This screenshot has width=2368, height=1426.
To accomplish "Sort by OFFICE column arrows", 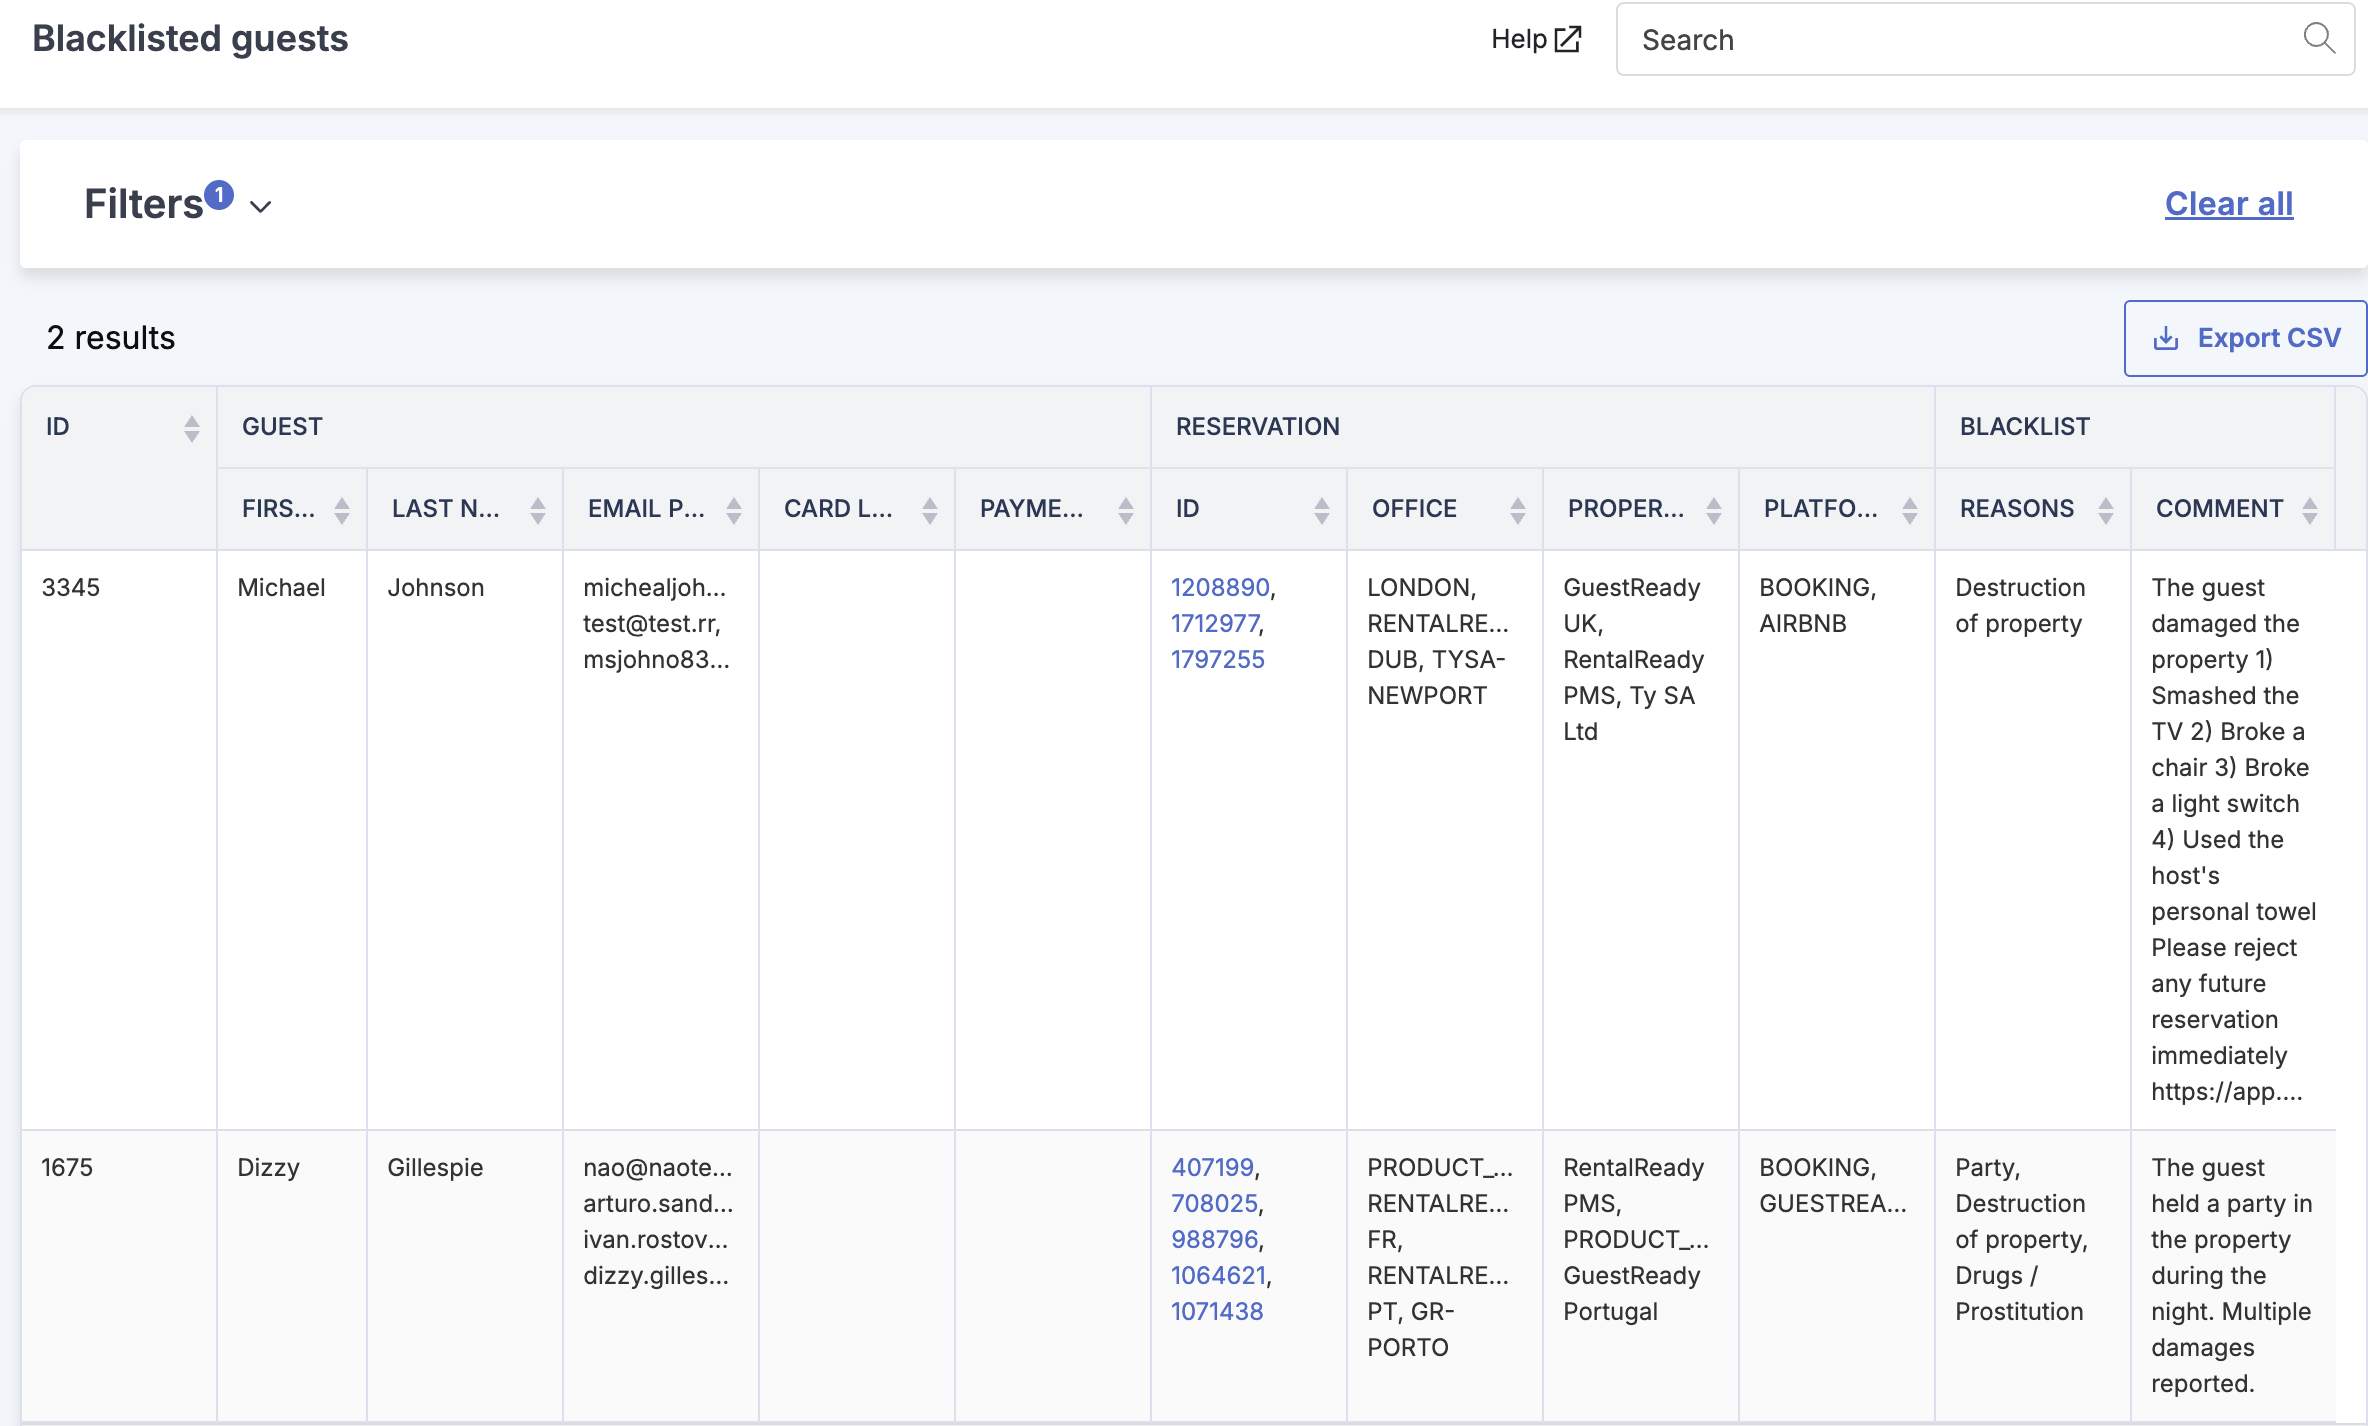I will [x=1518, y=510].
